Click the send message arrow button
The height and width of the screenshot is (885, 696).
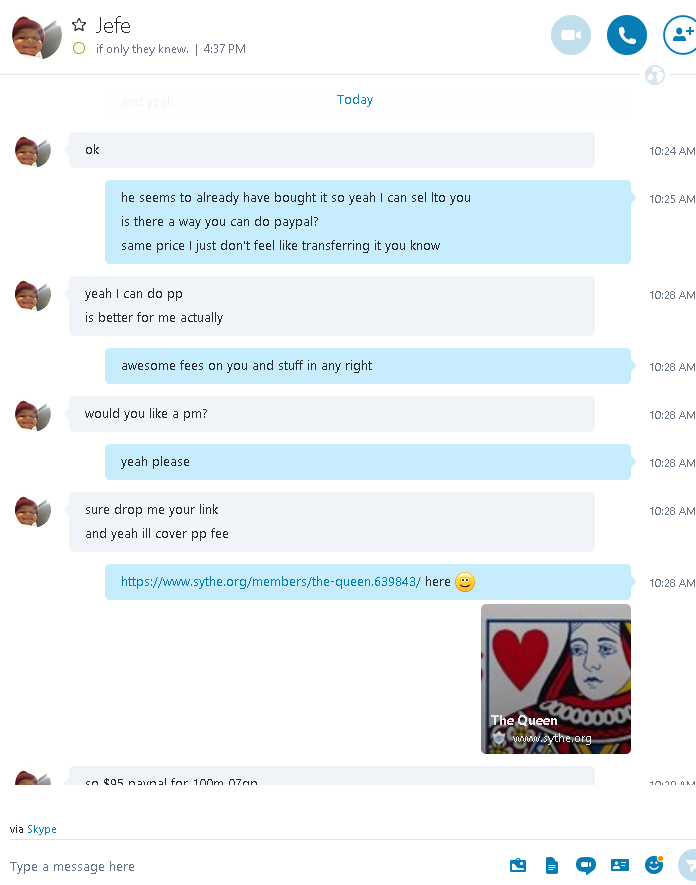point(688,865)
